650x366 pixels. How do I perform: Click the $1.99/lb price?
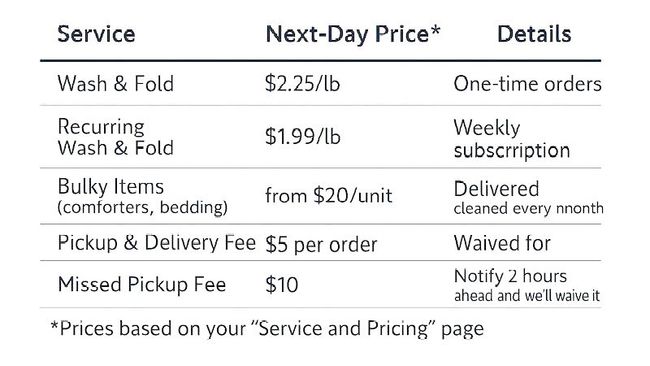(x=303, y=136)
